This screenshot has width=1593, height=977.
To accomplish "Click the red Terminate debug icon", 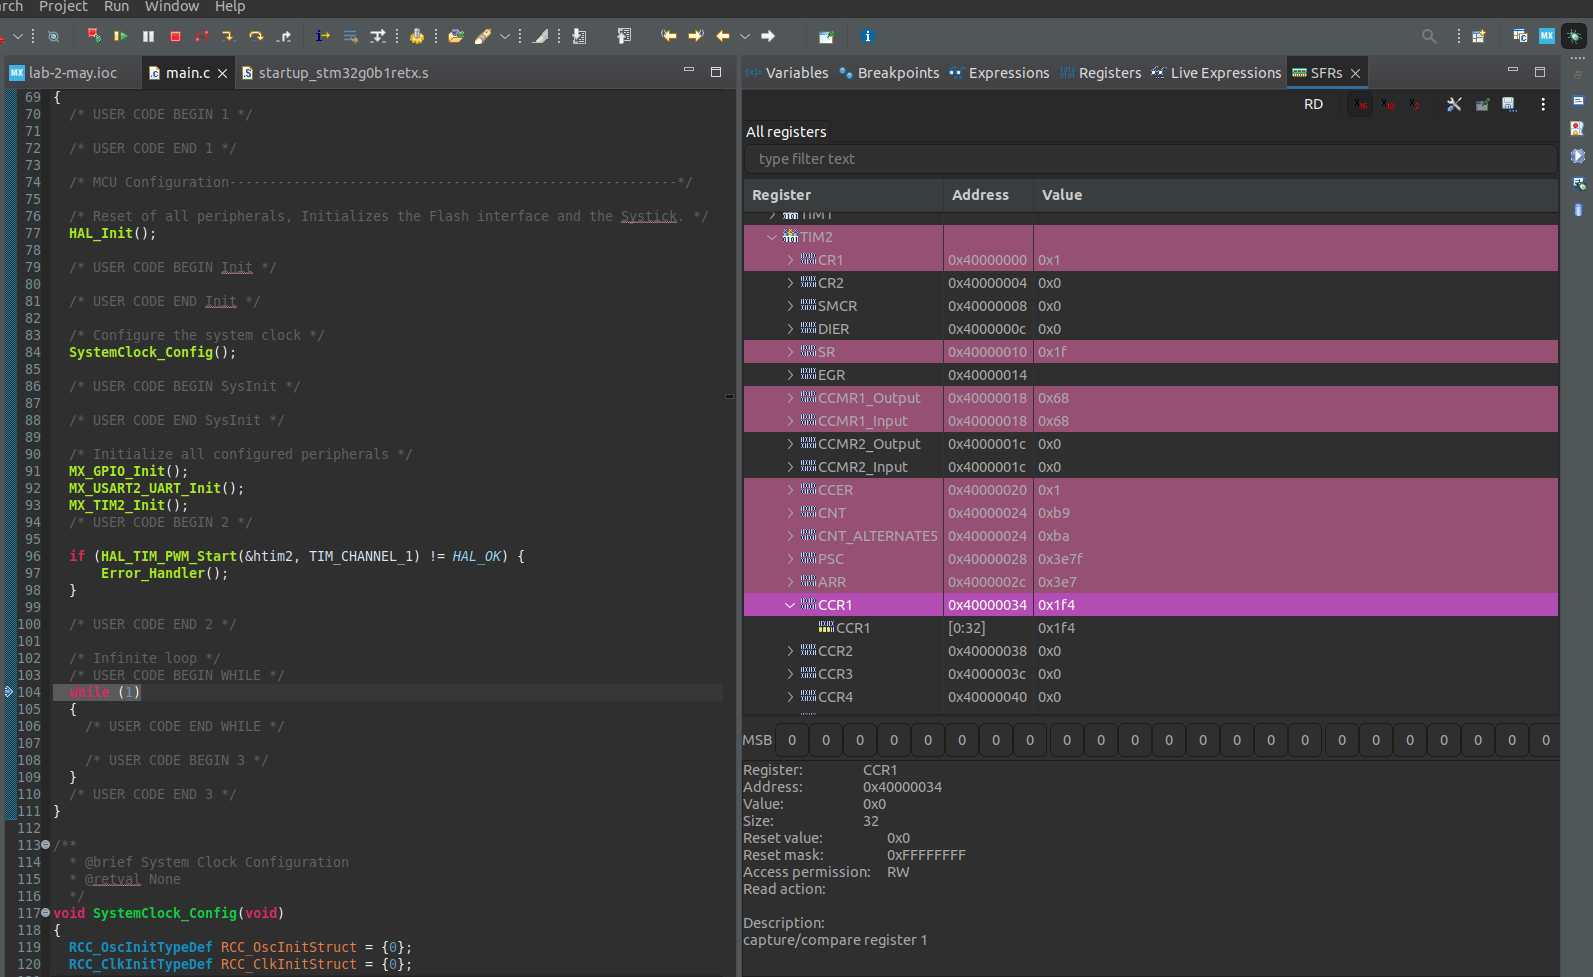I will pos(175,36).
